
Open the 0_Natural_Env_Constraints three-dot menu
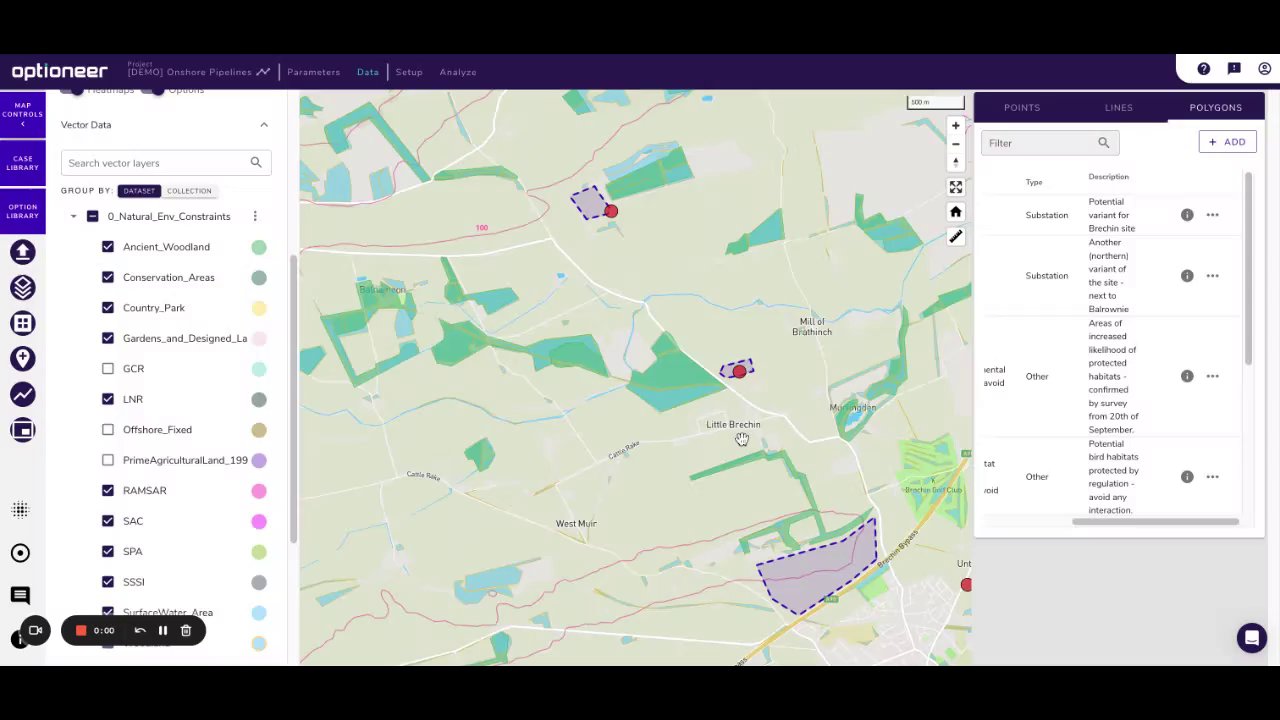pos(255,216)
